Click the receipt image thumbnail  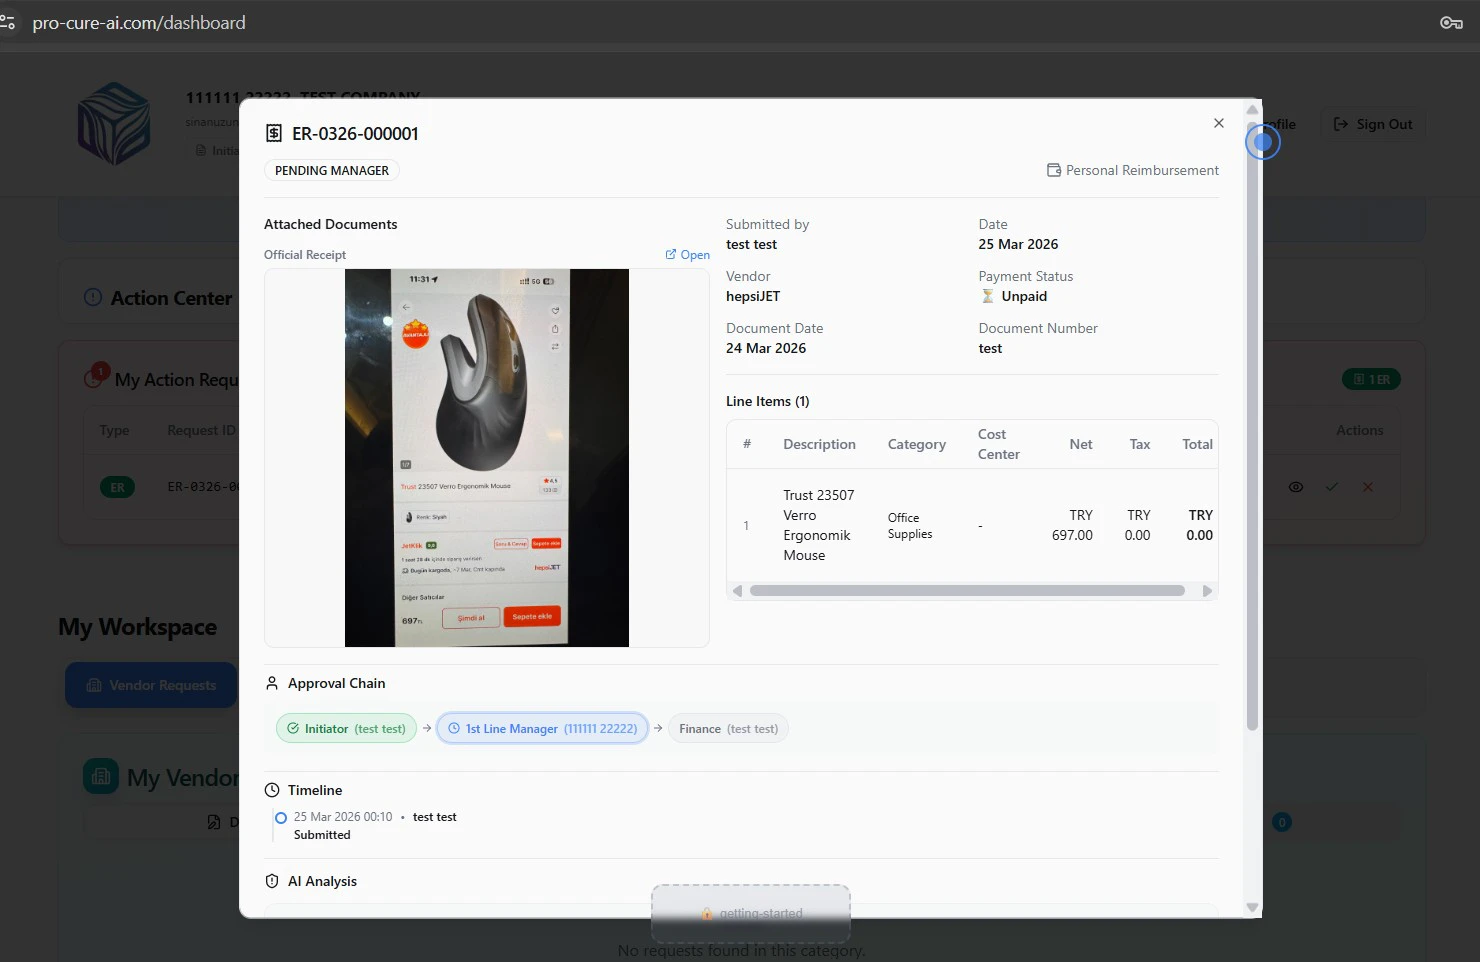[x=487, y=458]
